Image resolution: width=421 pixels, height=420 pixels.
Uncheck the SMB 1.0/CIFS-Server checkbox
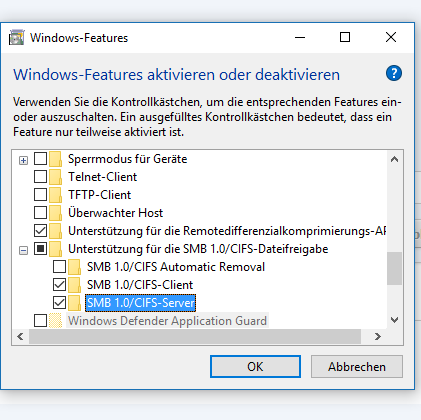click(59, 303)
